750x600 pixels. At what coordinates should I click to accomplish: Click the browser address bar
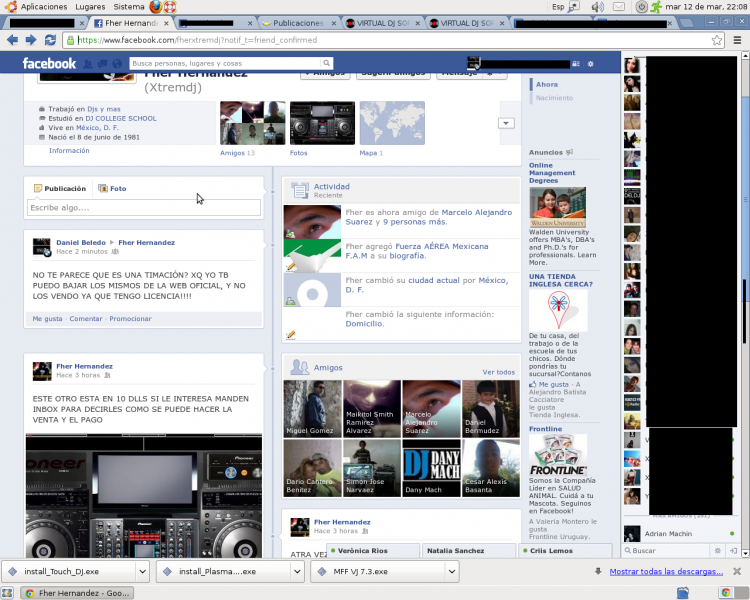click(392, 40)
